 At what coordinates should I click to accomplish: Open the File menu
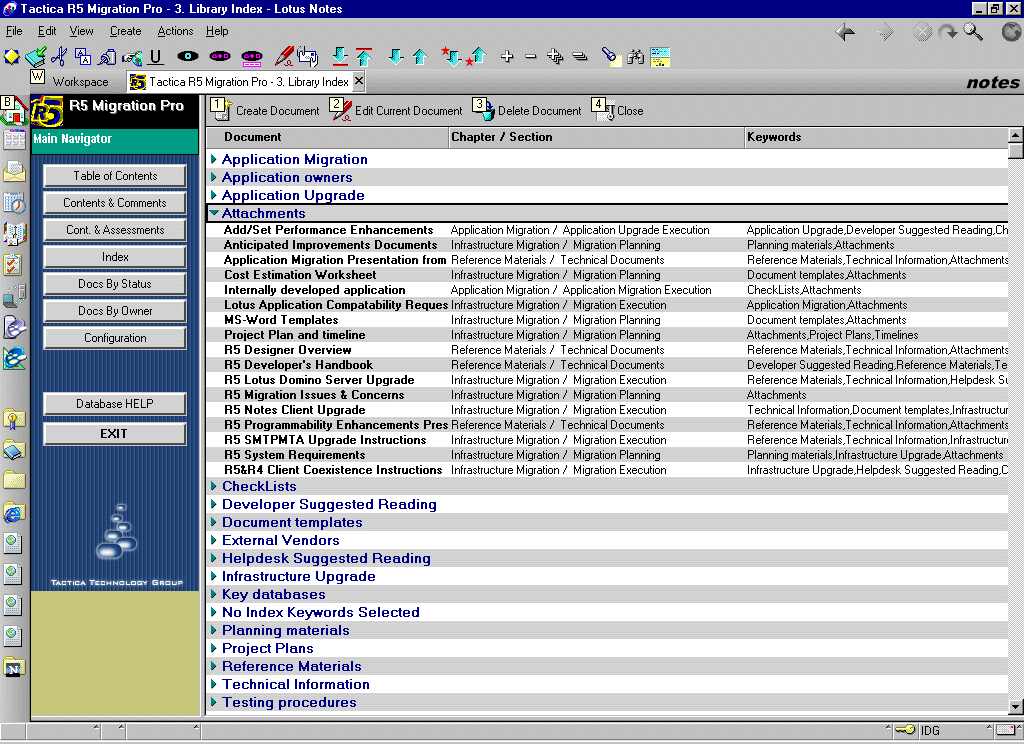pyautogui.click(x=14, y=31)
